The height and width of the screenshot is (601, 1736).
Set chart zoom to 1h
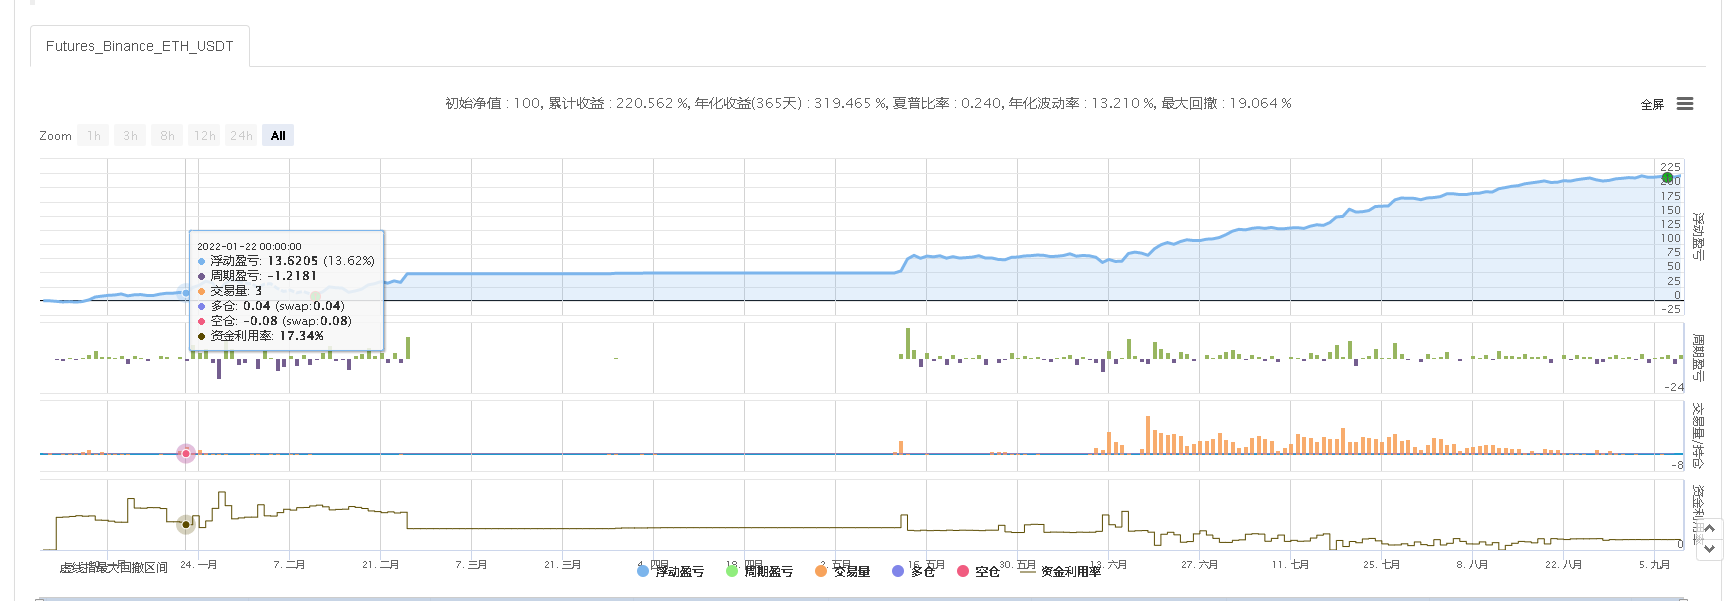pos(94,136)
